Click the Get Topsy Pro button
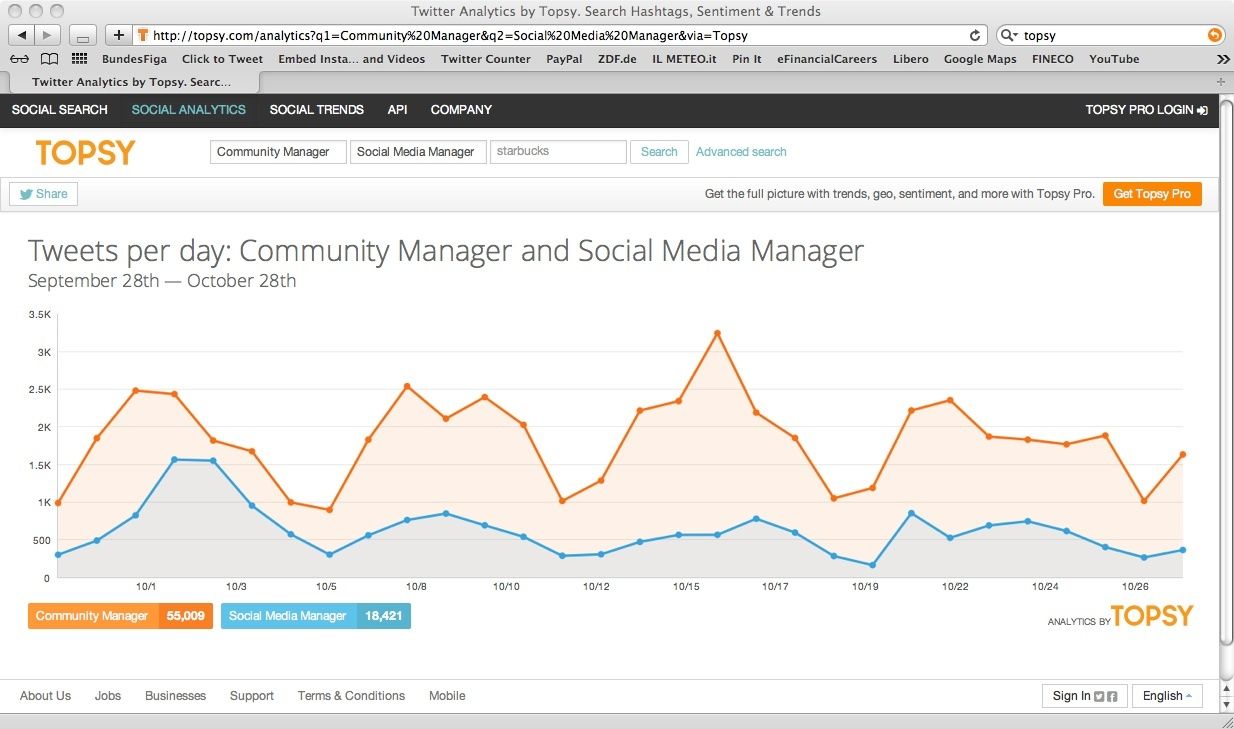Screen dimensions: 1234x729 1151,194
